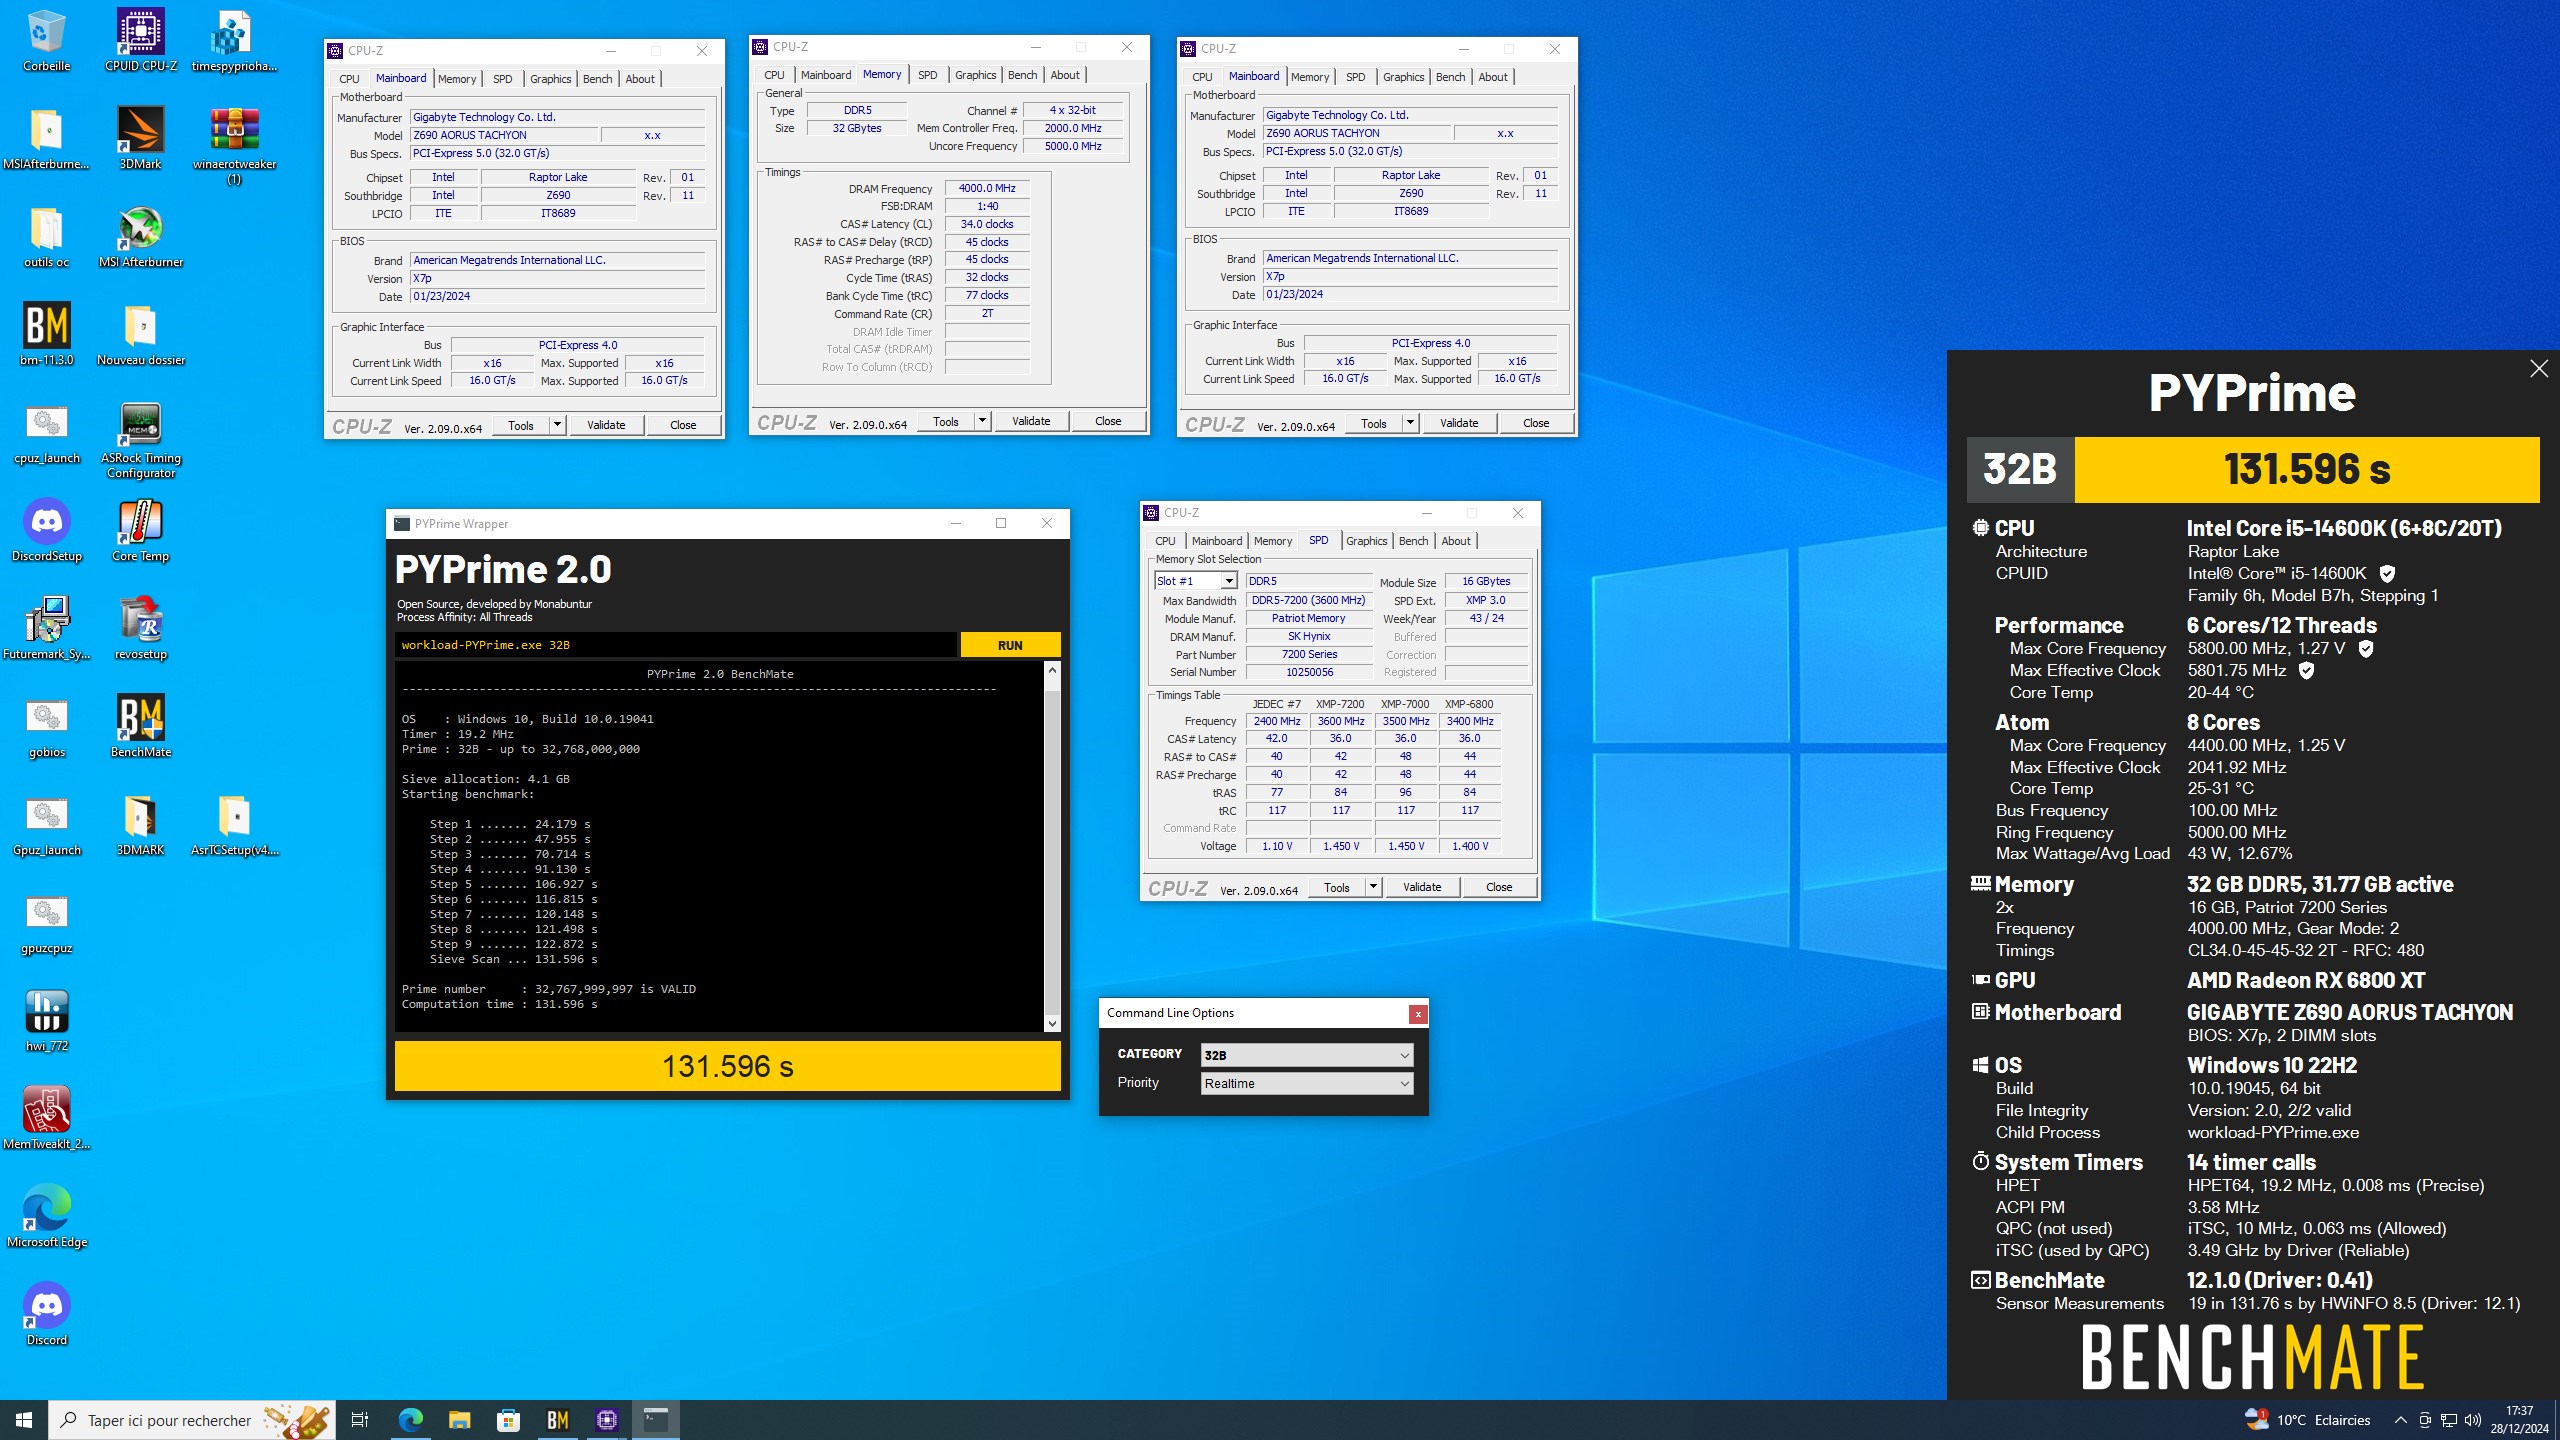Screen dimensions: 2560x1440
Task: Click the taskbar search box
Action: pos(192,1420)
